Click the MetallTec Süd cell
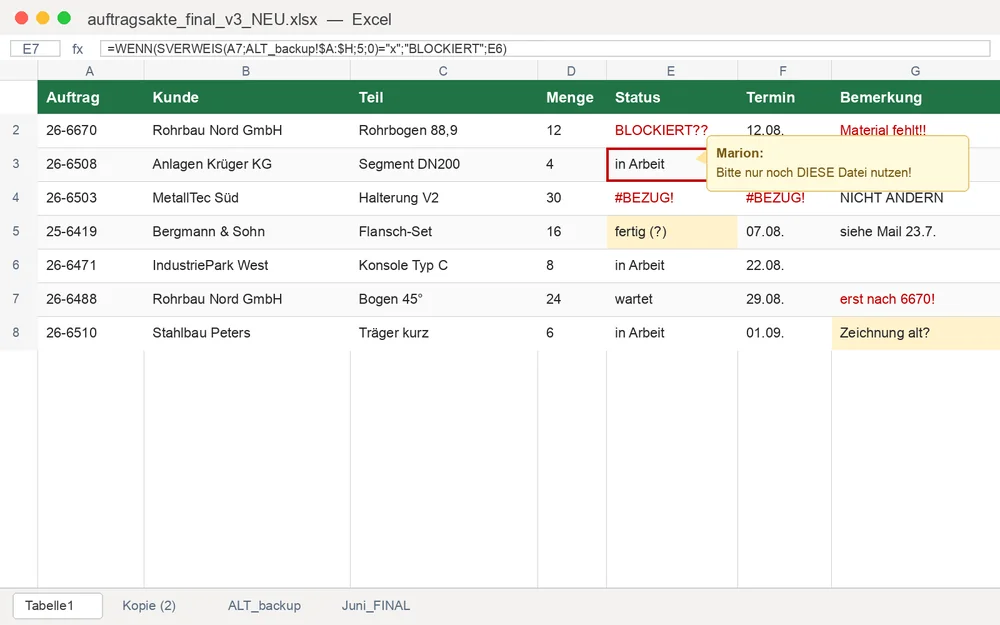This screenshot has height=625, width=1000. (x=247, y=198)
